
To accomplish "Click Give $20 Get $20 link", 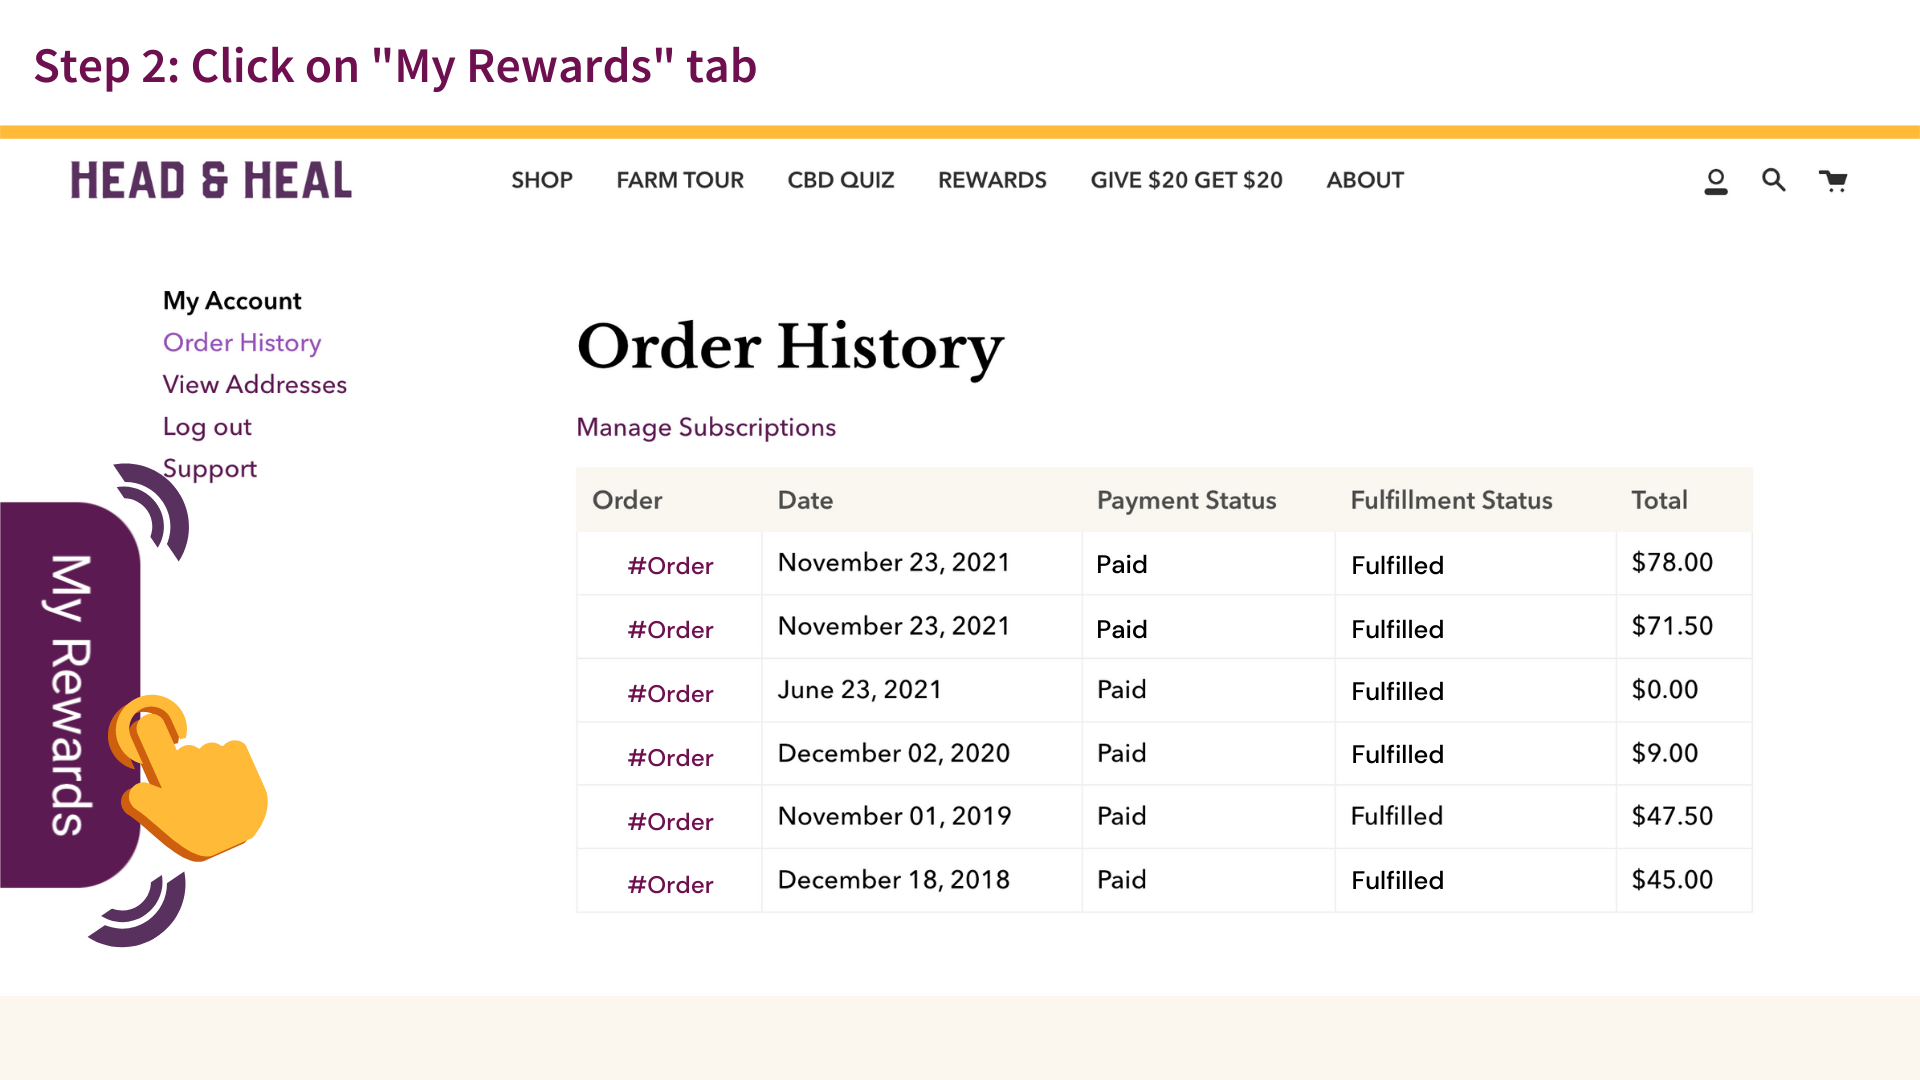I will pos(1186,180).
